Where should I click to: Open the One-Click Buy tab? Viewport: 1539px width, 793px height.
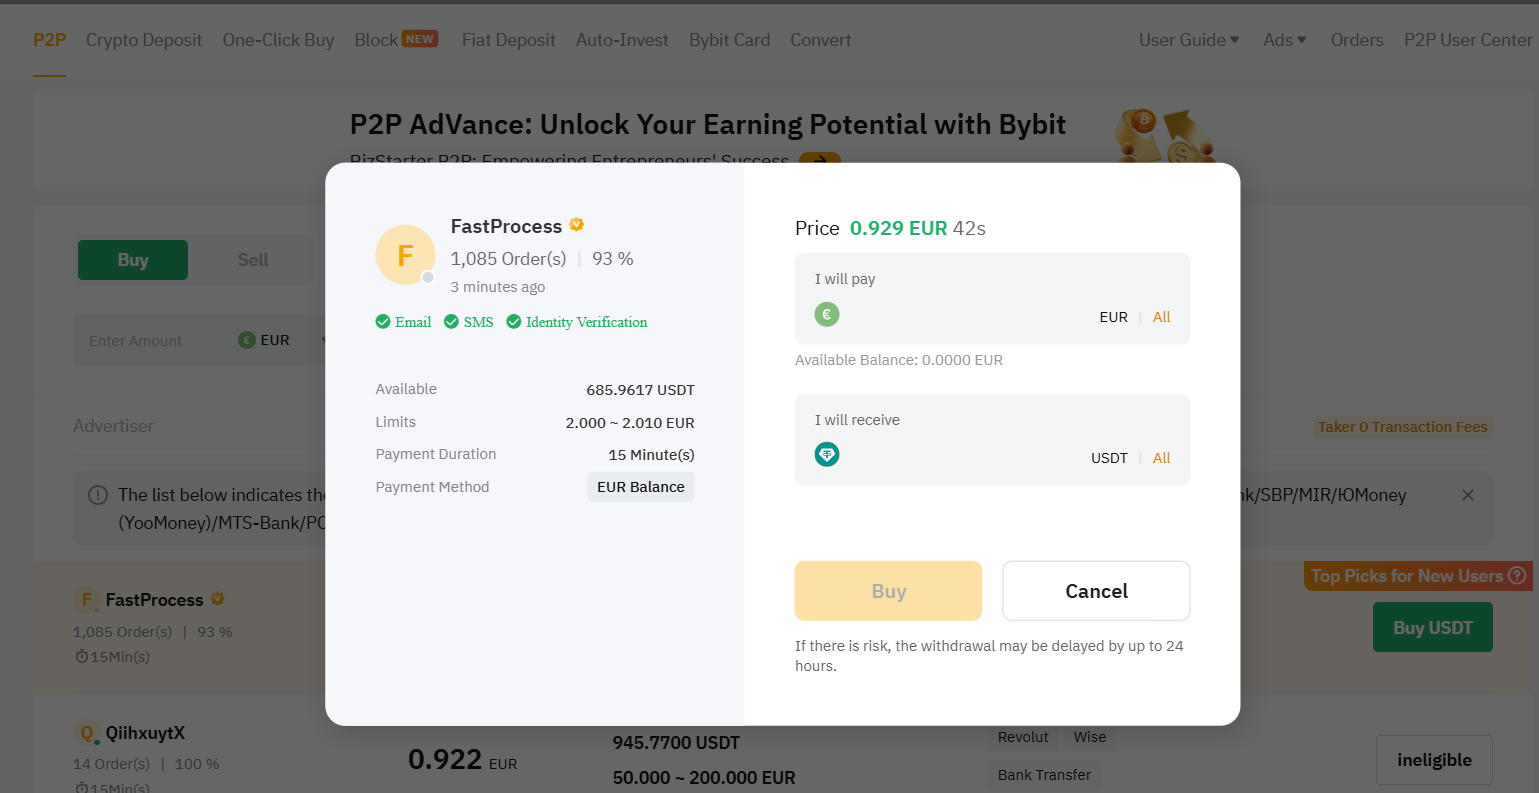click(278, 40)
